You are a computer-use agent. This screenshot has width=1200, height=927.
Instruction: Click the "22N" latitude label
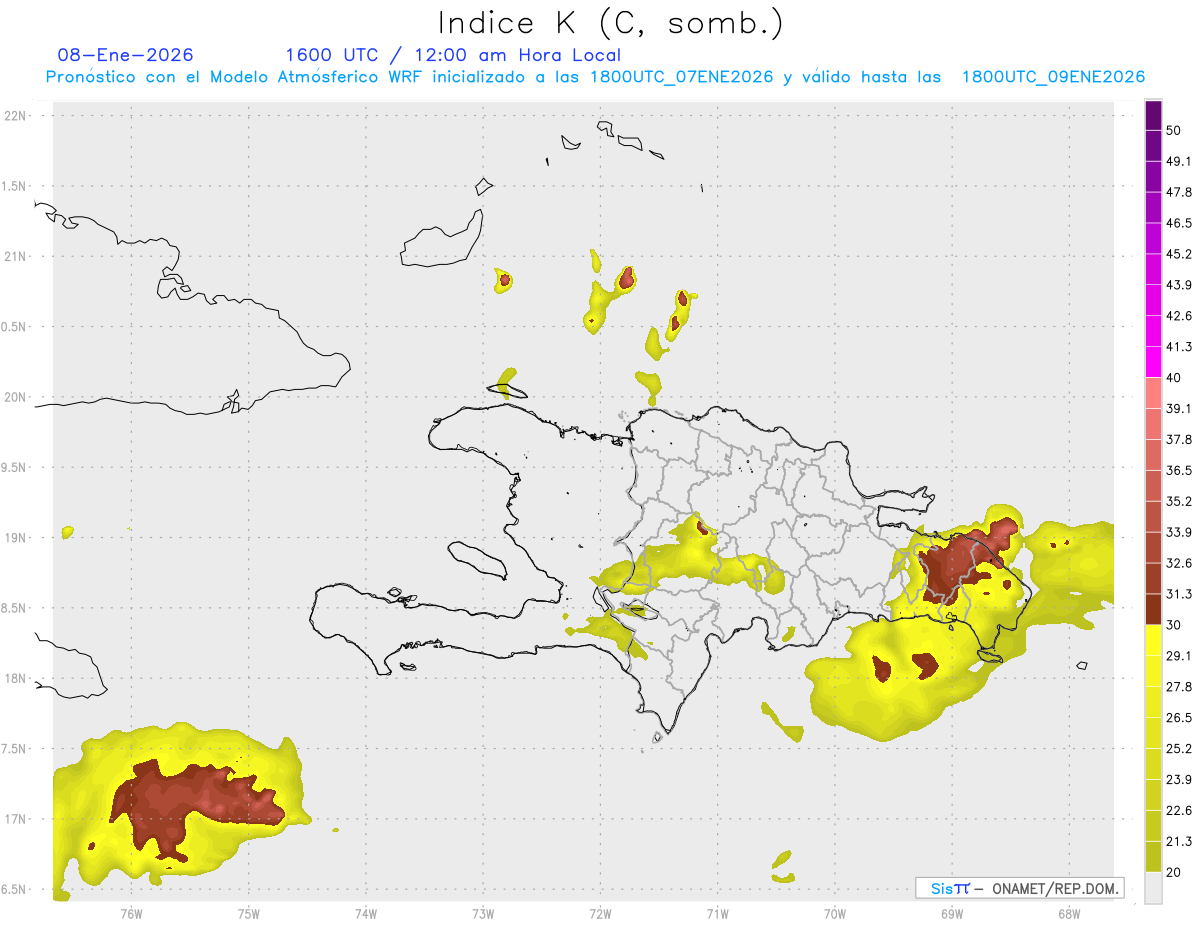click(15, 115)
